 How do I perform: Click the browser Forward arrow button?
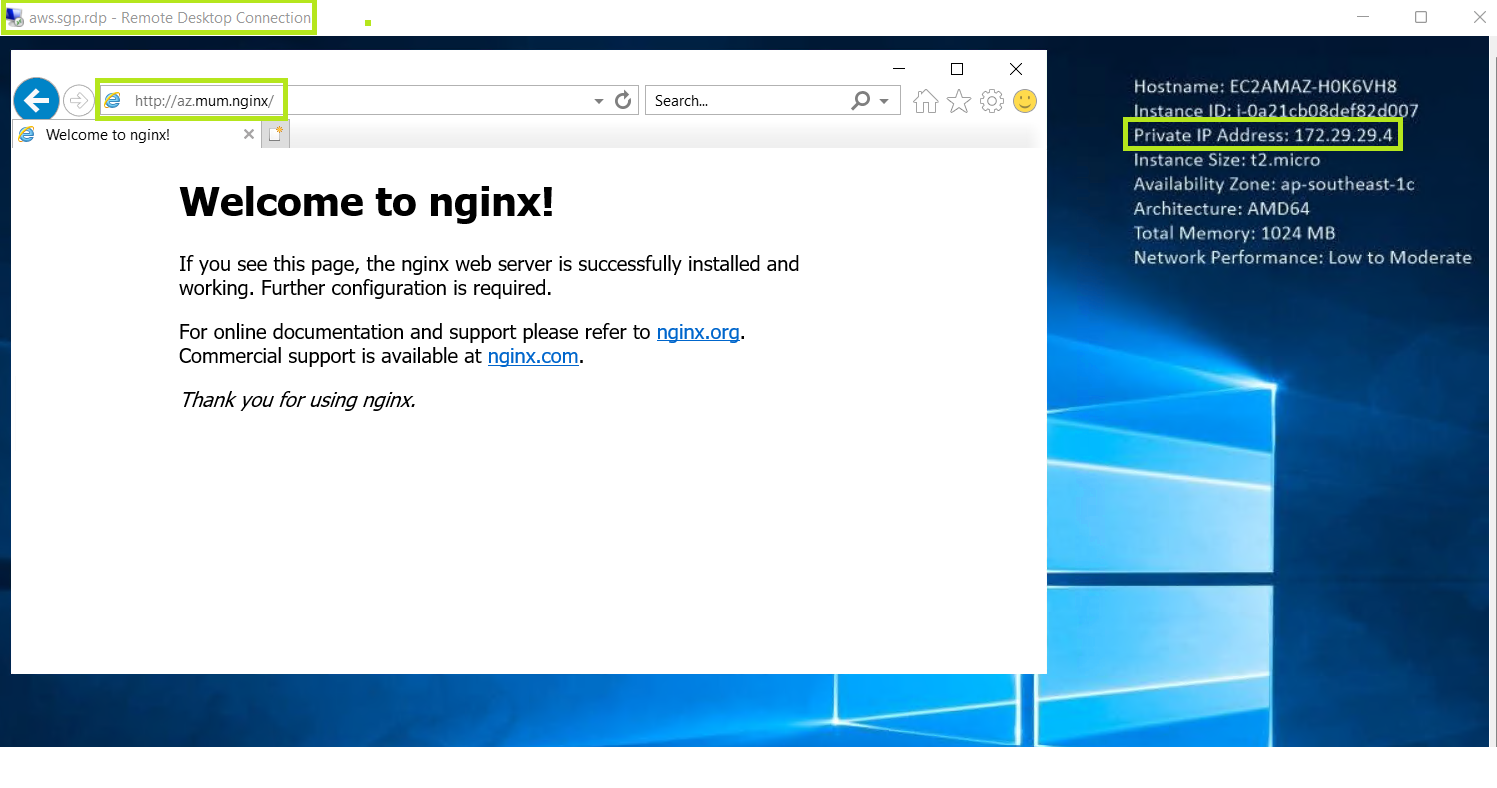click(78, 100)
